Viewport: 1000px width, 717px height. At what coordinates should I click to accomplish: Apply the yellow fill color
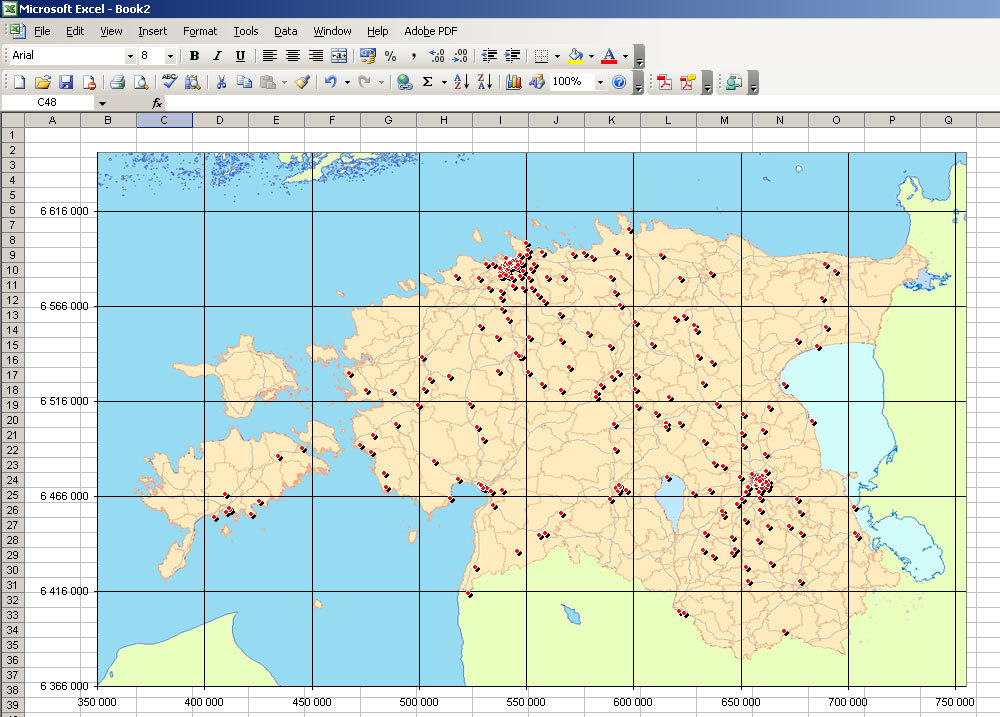575,56
